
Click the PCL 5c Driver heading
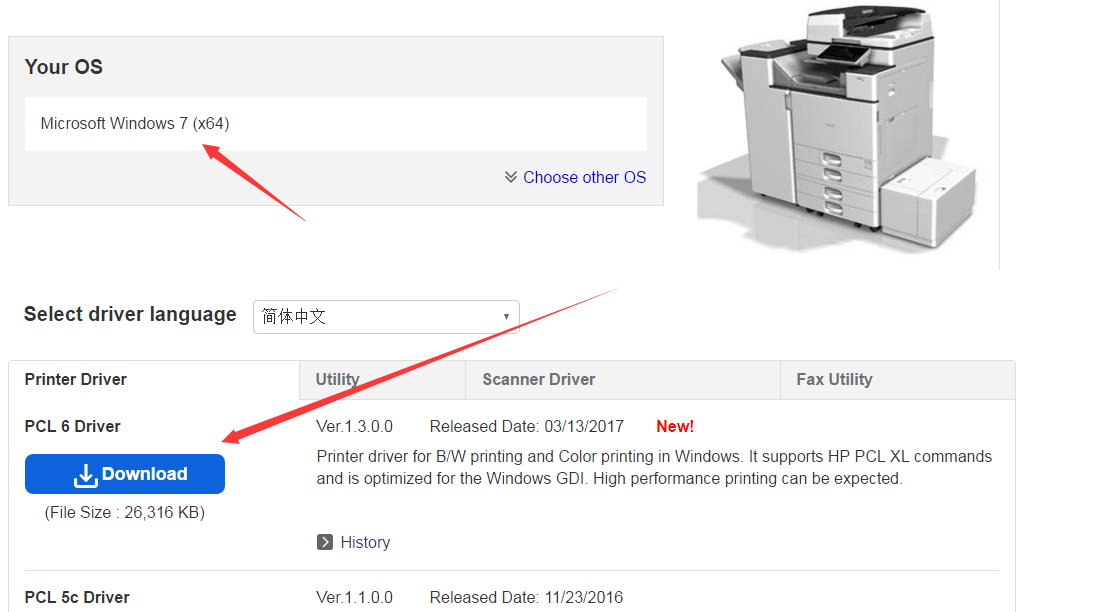coord(77,597)
